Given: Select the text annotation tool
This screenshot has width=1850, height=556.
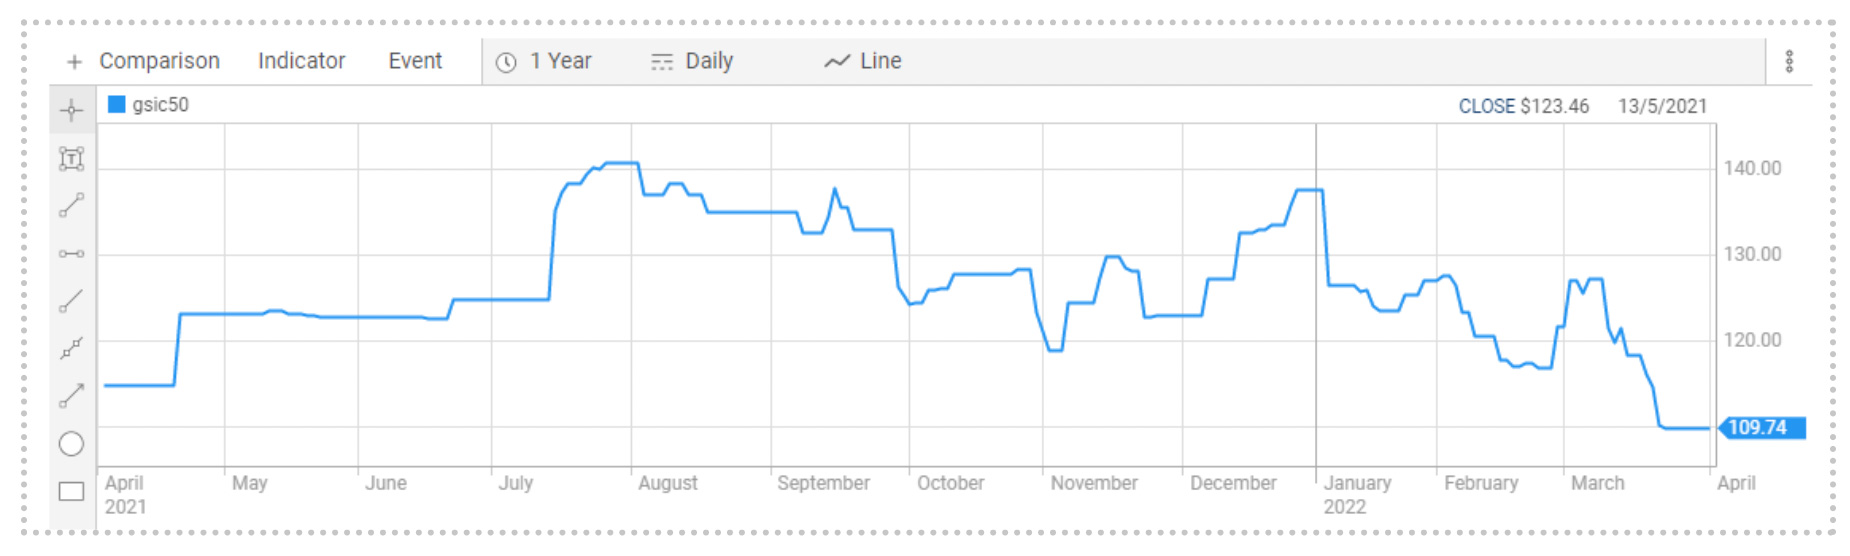Looking at the screenshot, I should (72, 158).
